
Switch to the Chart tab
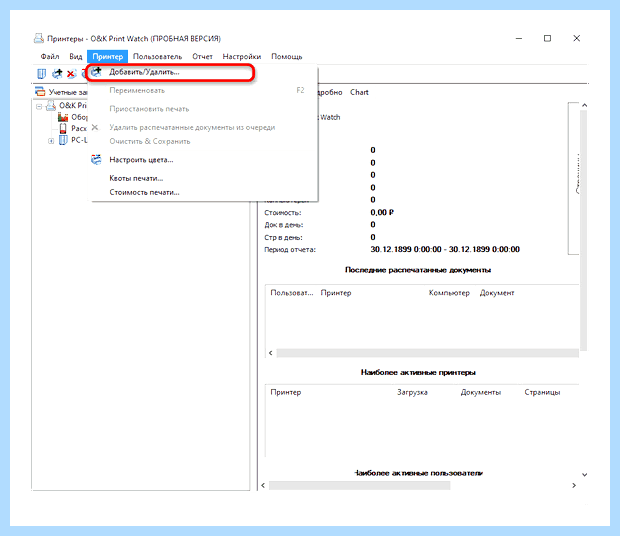[x=359, y=92]
